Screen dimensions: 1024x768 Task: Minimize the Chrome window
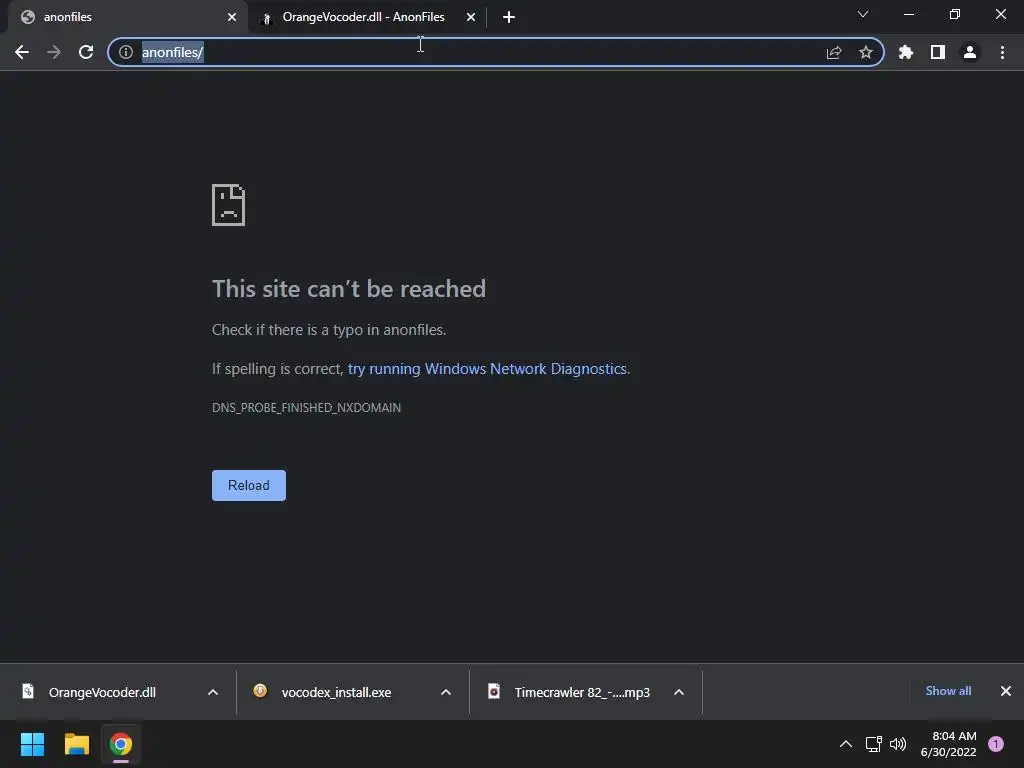point(909,14)
